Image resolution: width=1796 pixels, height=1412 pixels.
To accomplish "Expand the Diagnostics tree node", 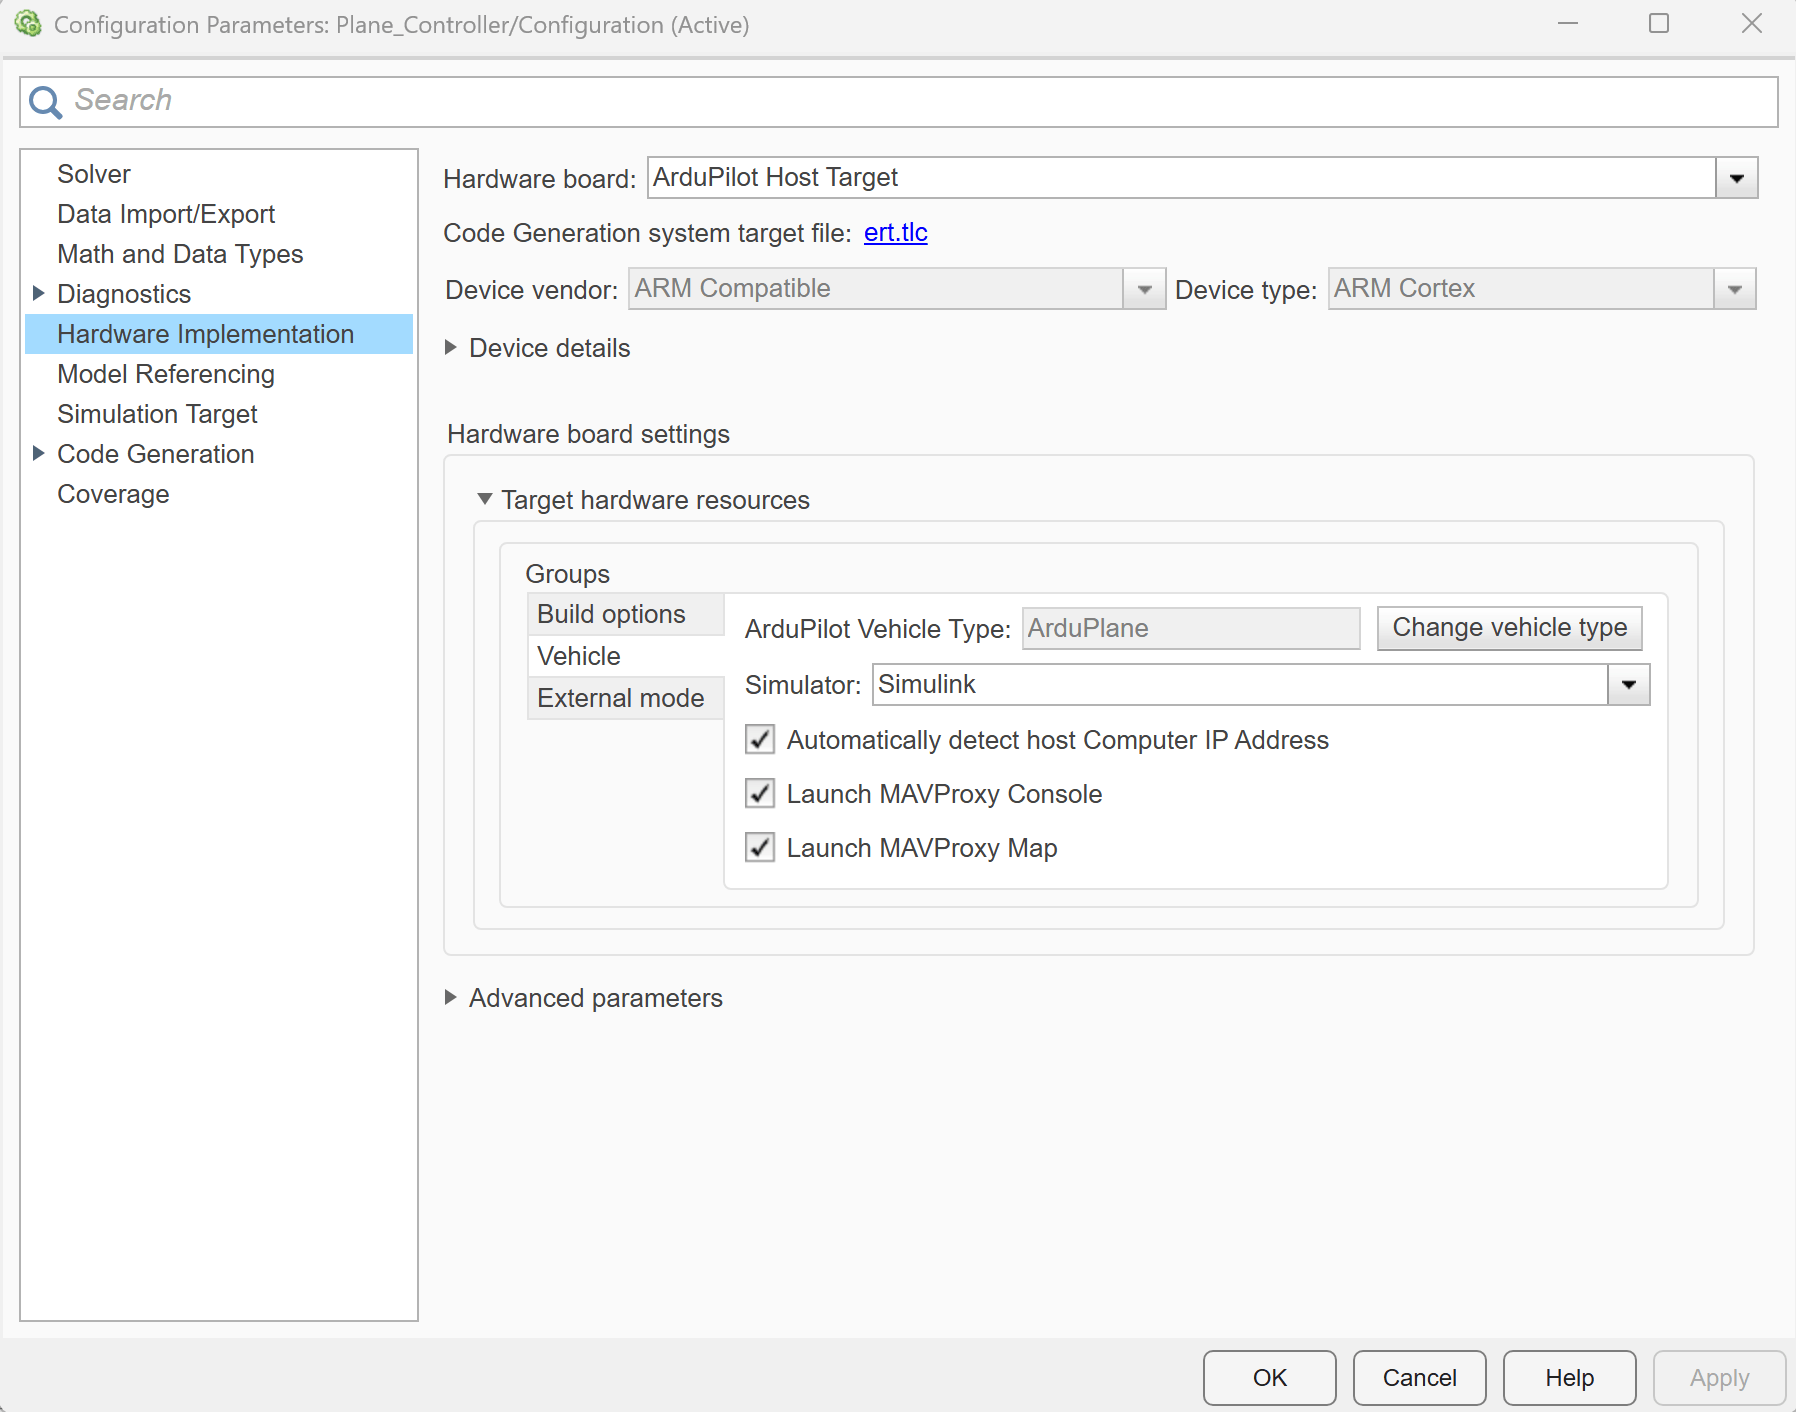I will [39, 293].
